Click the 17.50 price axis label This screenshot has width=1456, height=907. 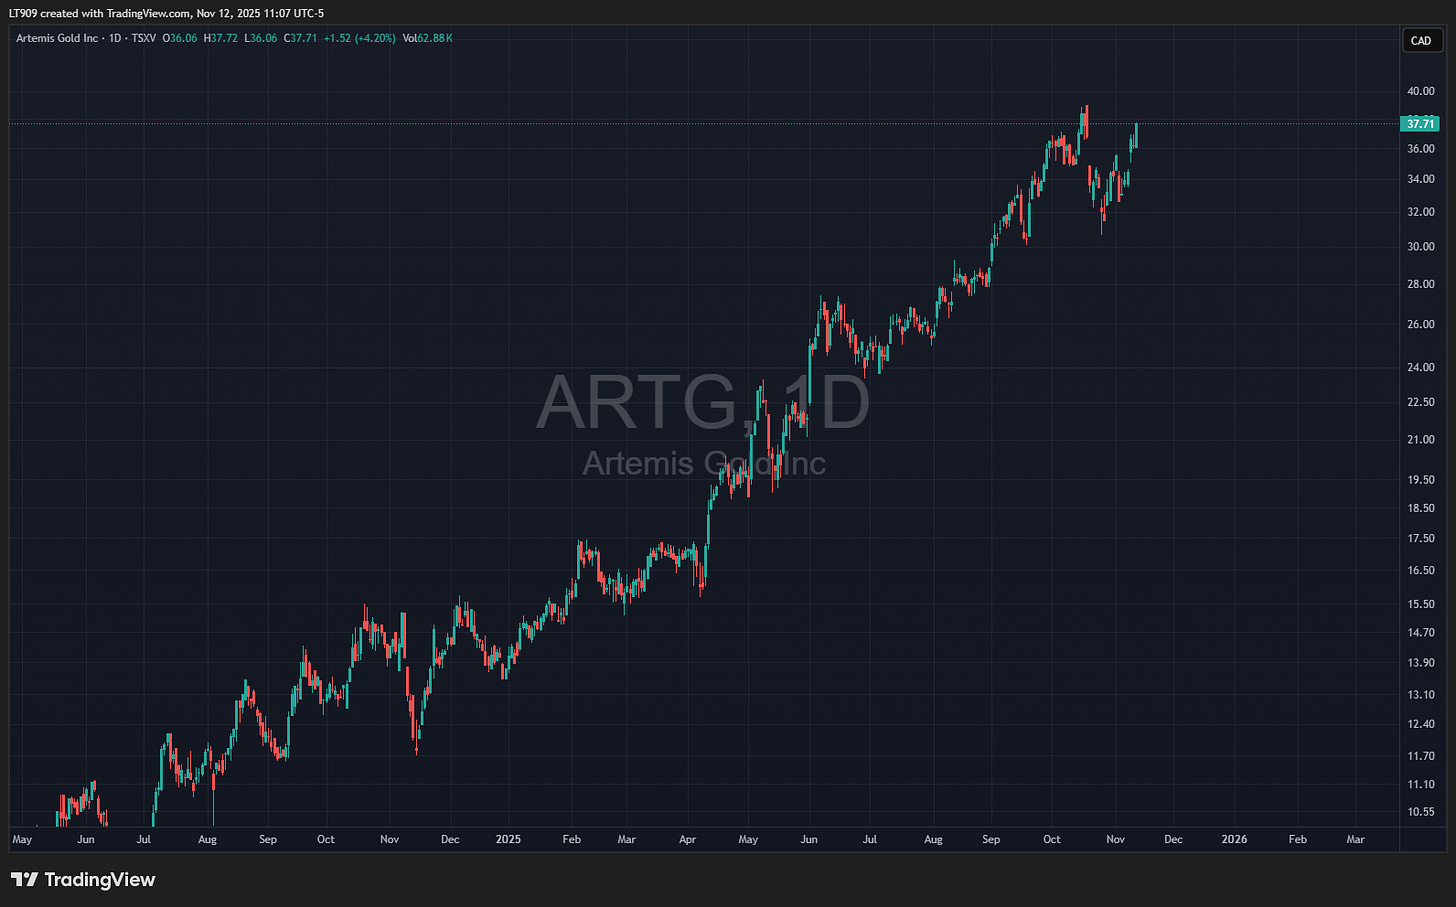coord(1420,539)
